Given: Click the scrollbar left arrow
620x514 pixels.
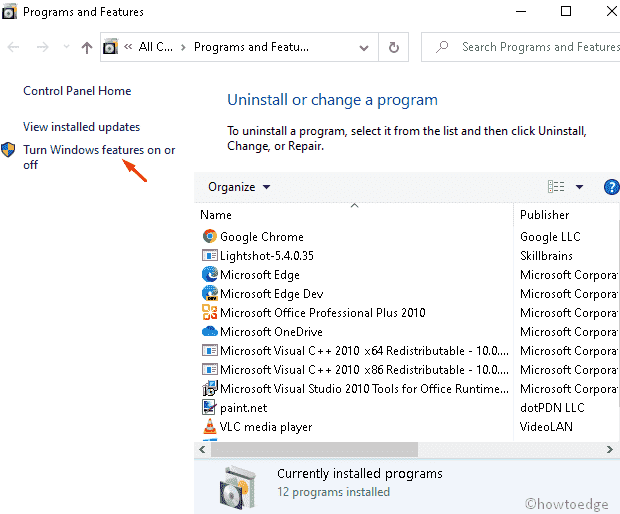Looking at the screenshot, I should pyautogui.click(x=202, y=450).
